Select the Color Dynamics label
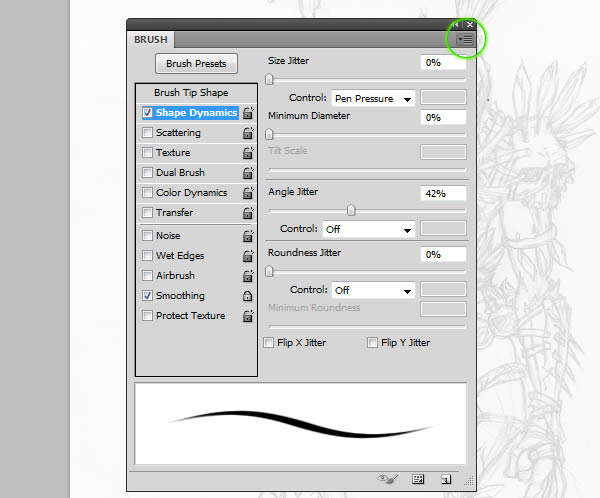This screenshot has height=498, width=600. [191, 193]
